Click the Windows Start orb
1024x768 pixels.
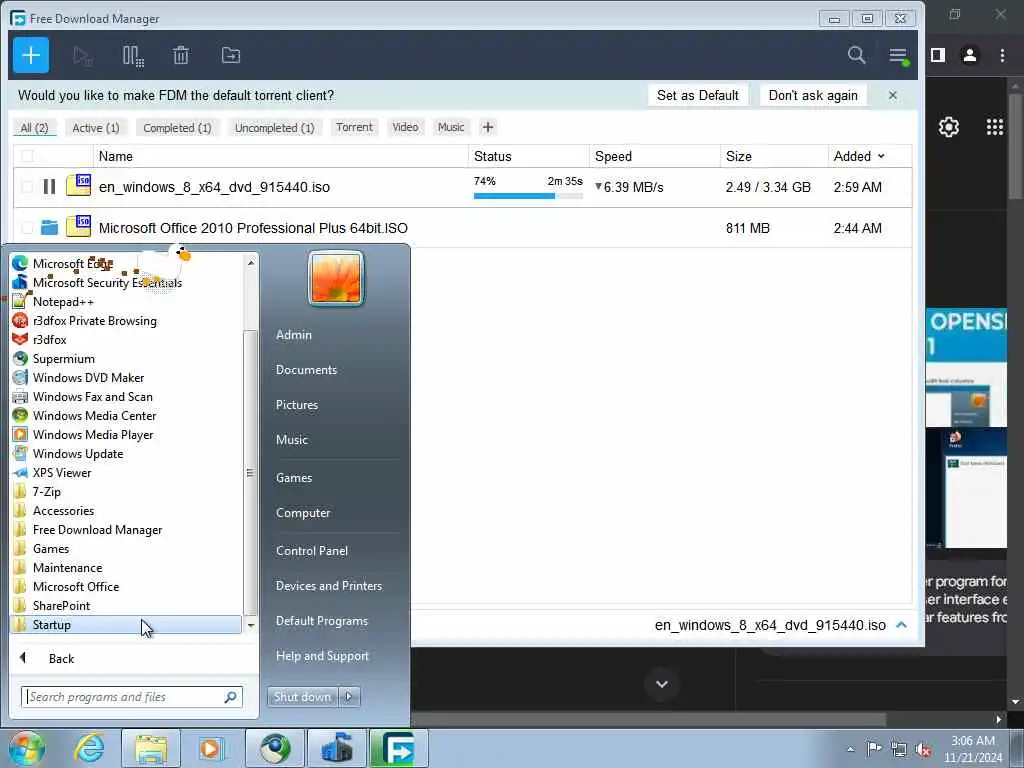click(27, 748)
